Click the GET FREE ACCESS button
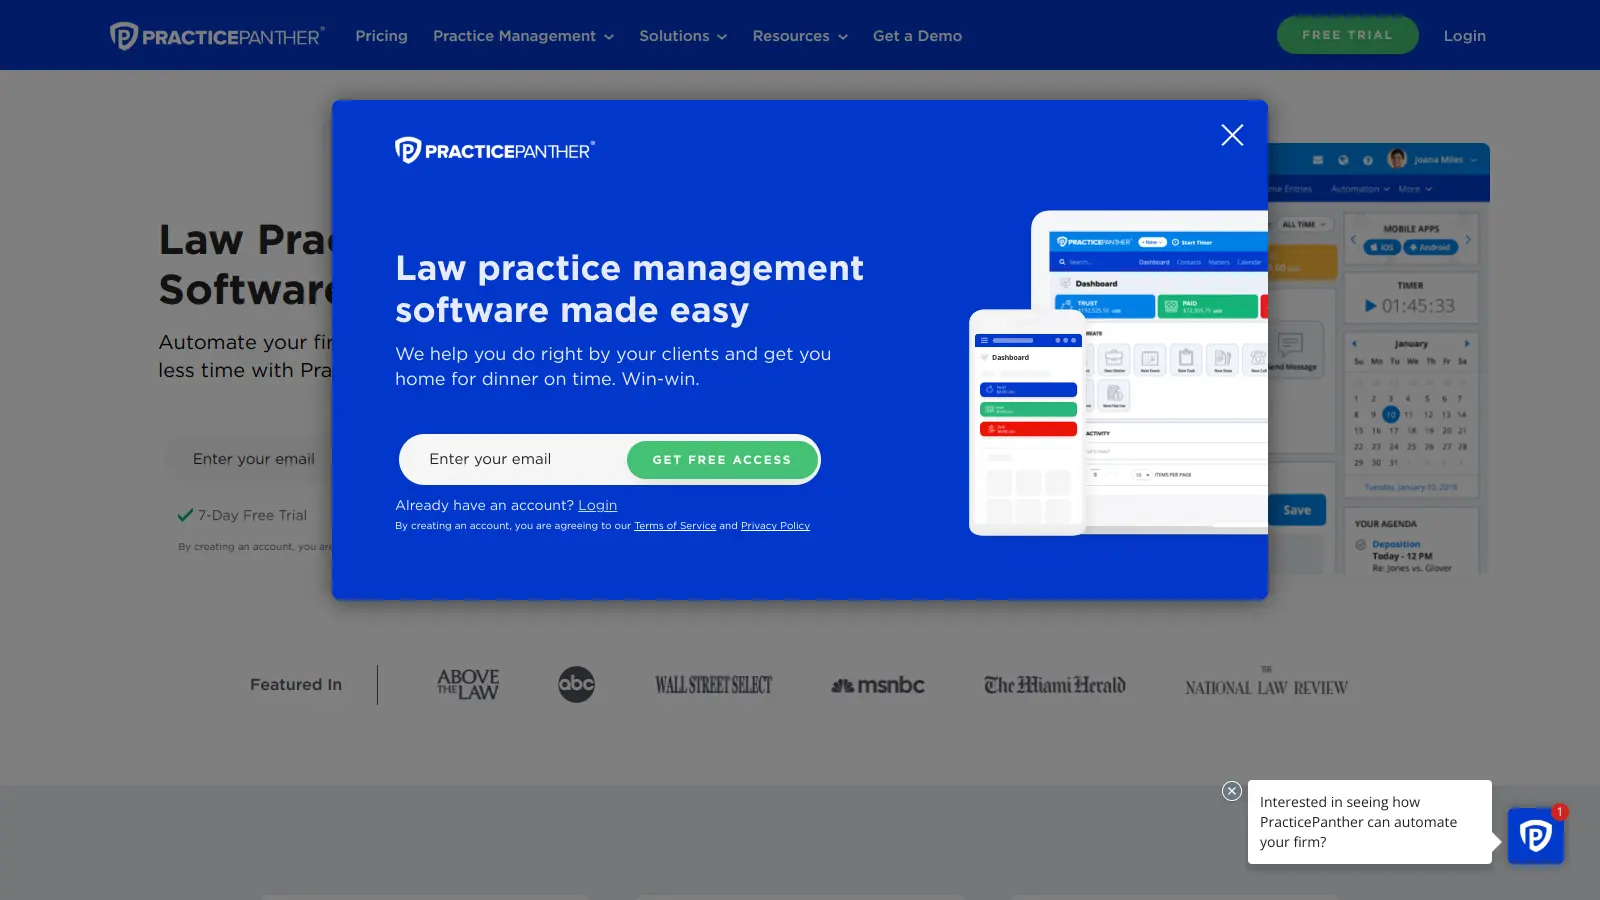The width and height of the screenshot is (1600, 900). tap(722, 459)
